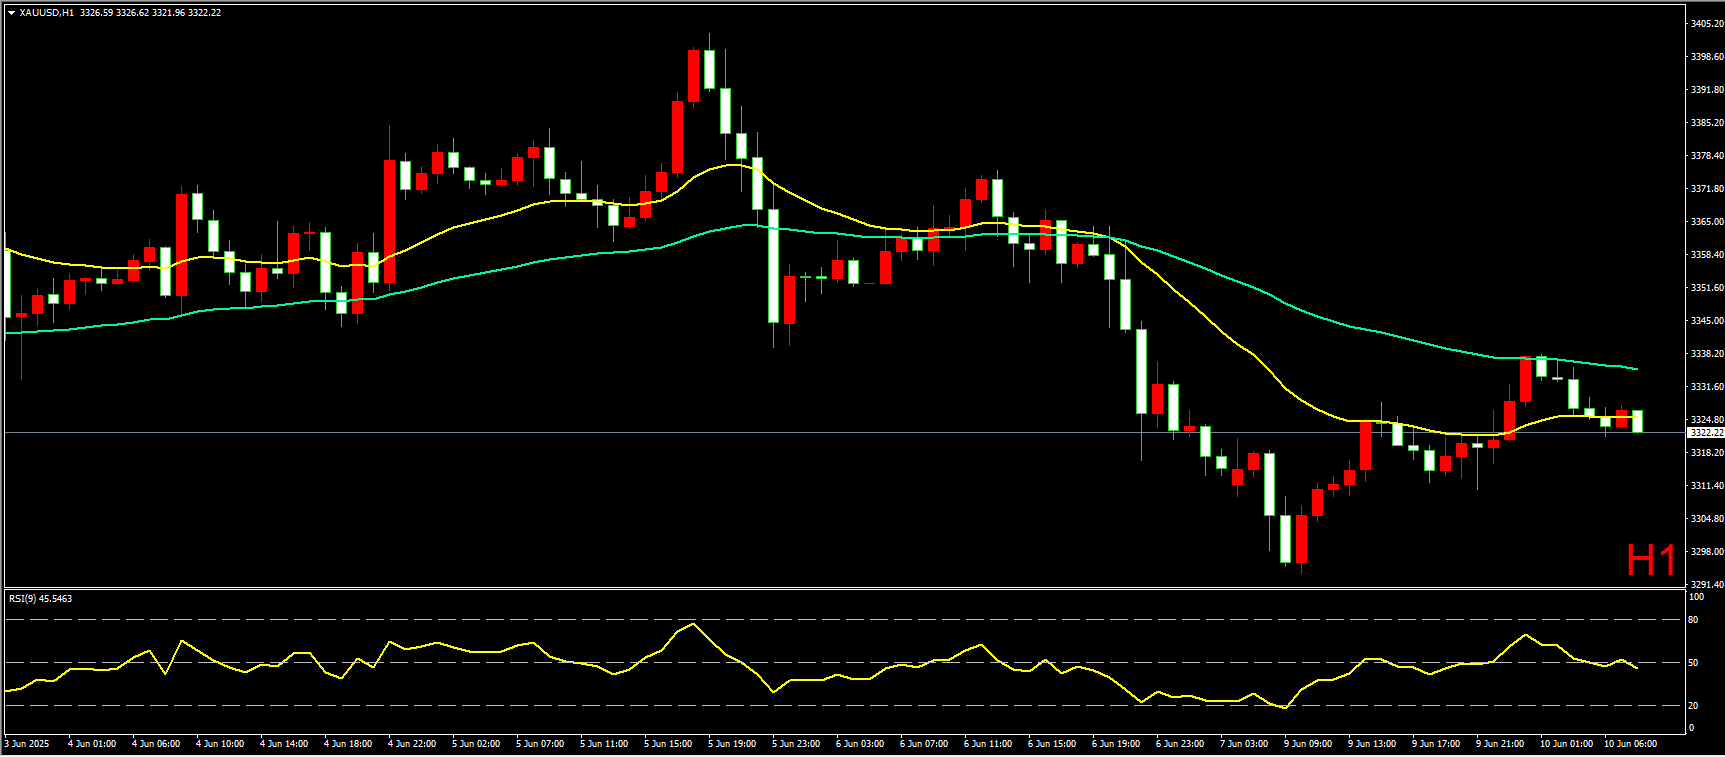Click the 3371.80 price axis value

click(x=1707, y=189)
